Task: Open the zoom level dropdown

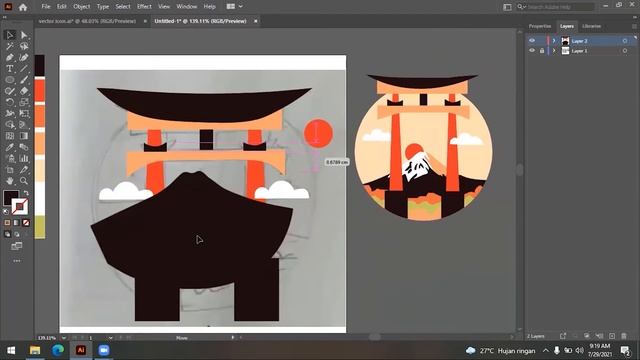Action: 64,338
